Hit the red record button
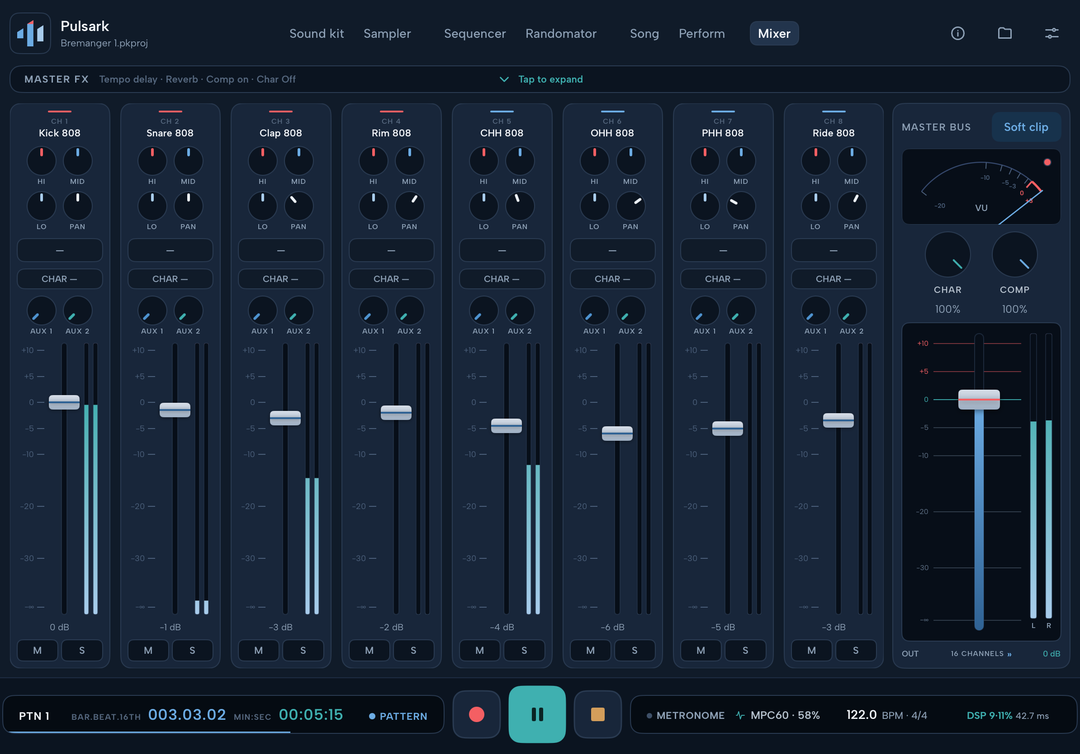The image size is (1080, 754). point(477,714)
